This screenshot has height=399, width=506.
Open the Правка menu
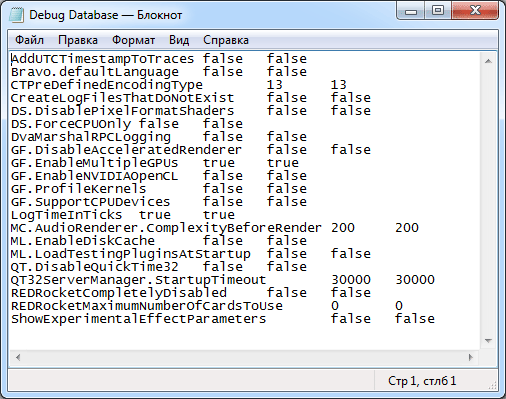pyautogui.click(x=78, y=40)
